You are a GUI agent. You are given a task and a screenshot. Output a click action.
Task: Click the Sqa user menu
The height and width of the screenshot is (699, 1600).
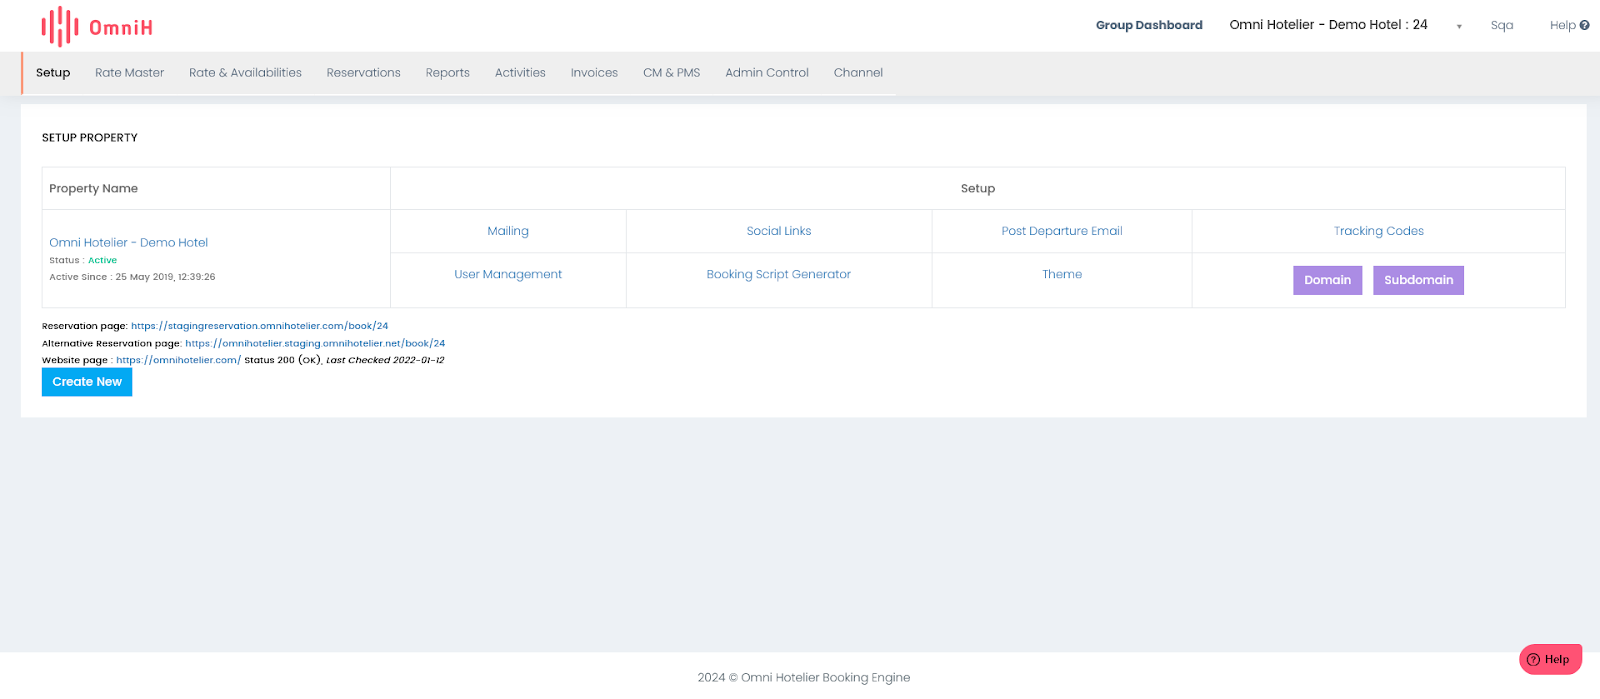[1501, 25]
